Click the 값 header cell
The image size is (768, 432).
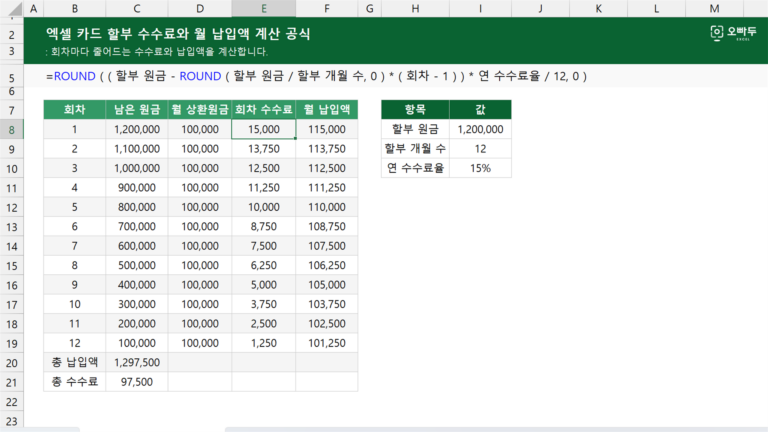tap(480, 110)
